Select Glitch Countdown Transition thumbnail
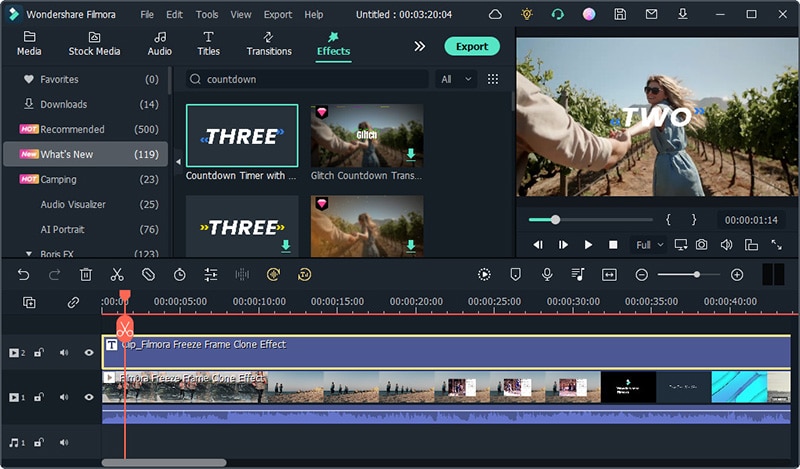Image resolution: width=800 pixels, height=469 pixels. click(x=367, y=136)
